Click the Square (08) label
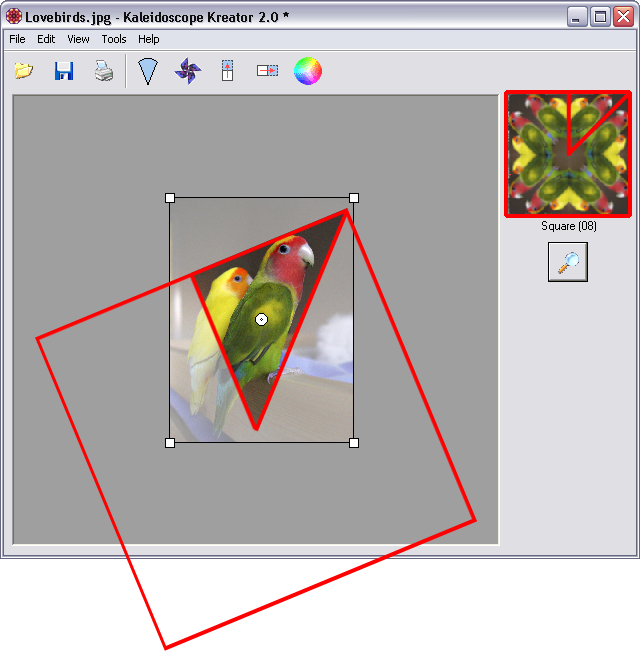 [568, 226]
